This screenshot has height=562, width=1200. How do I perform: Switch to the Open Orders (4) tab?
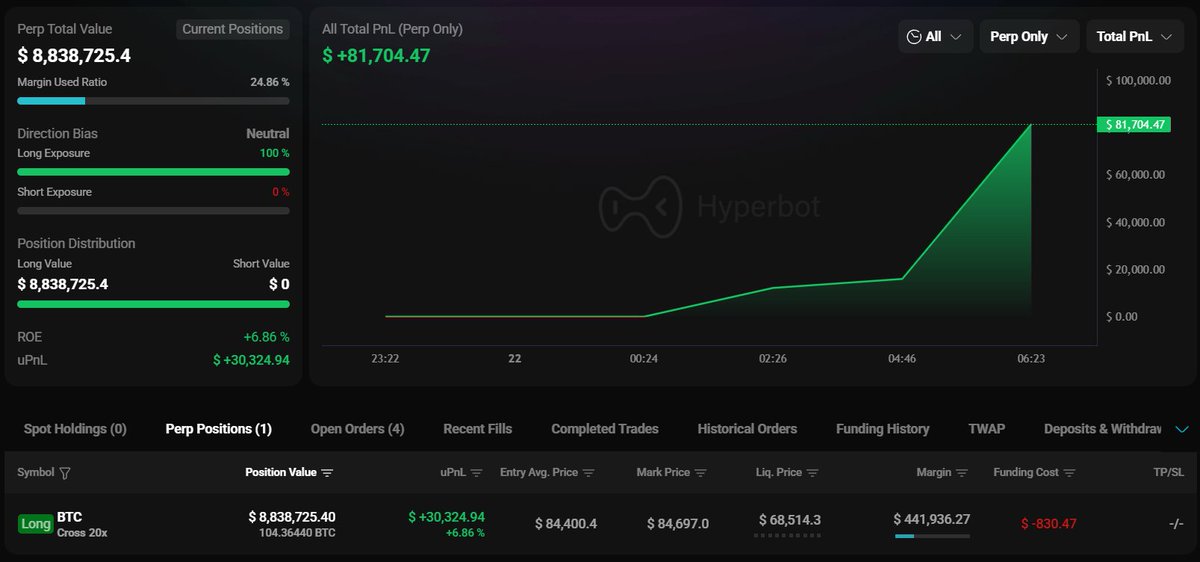(357, 429)
